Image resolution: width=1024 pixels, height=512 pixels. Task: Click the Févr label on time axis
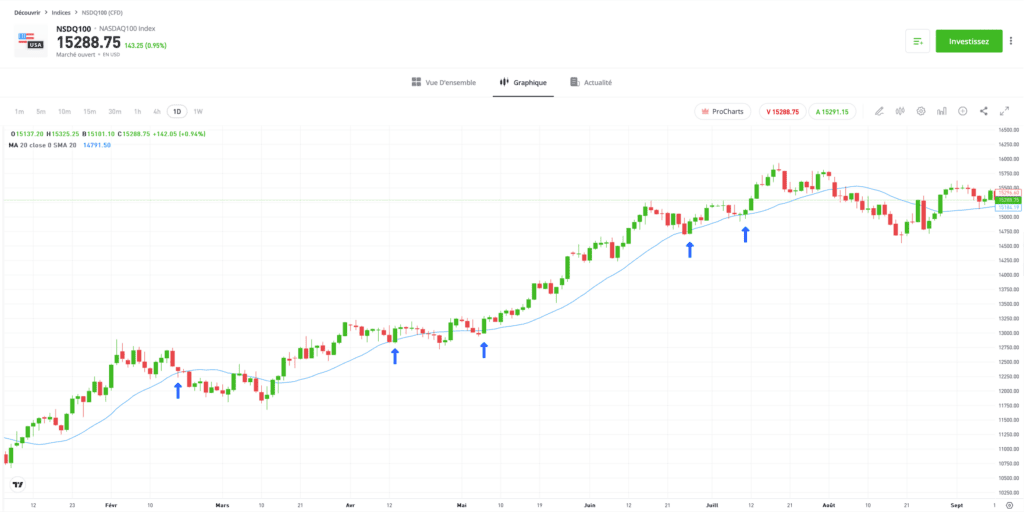pyautogui.click(x=112, y=505)
